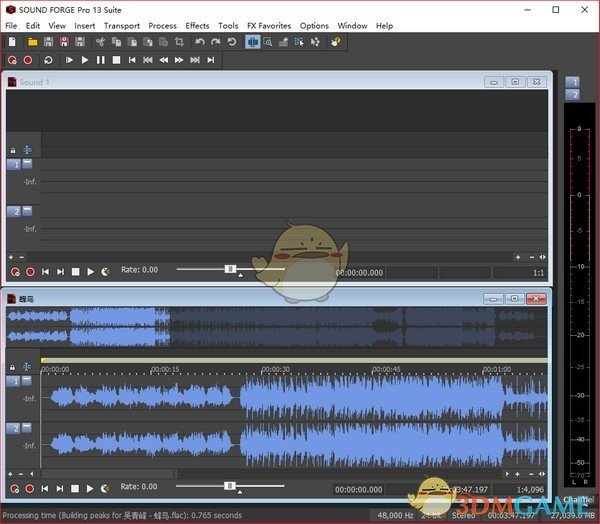The image size is (600, 524).
Task: Minimize the 蜂鸟 data window
Action: (493, 299)
